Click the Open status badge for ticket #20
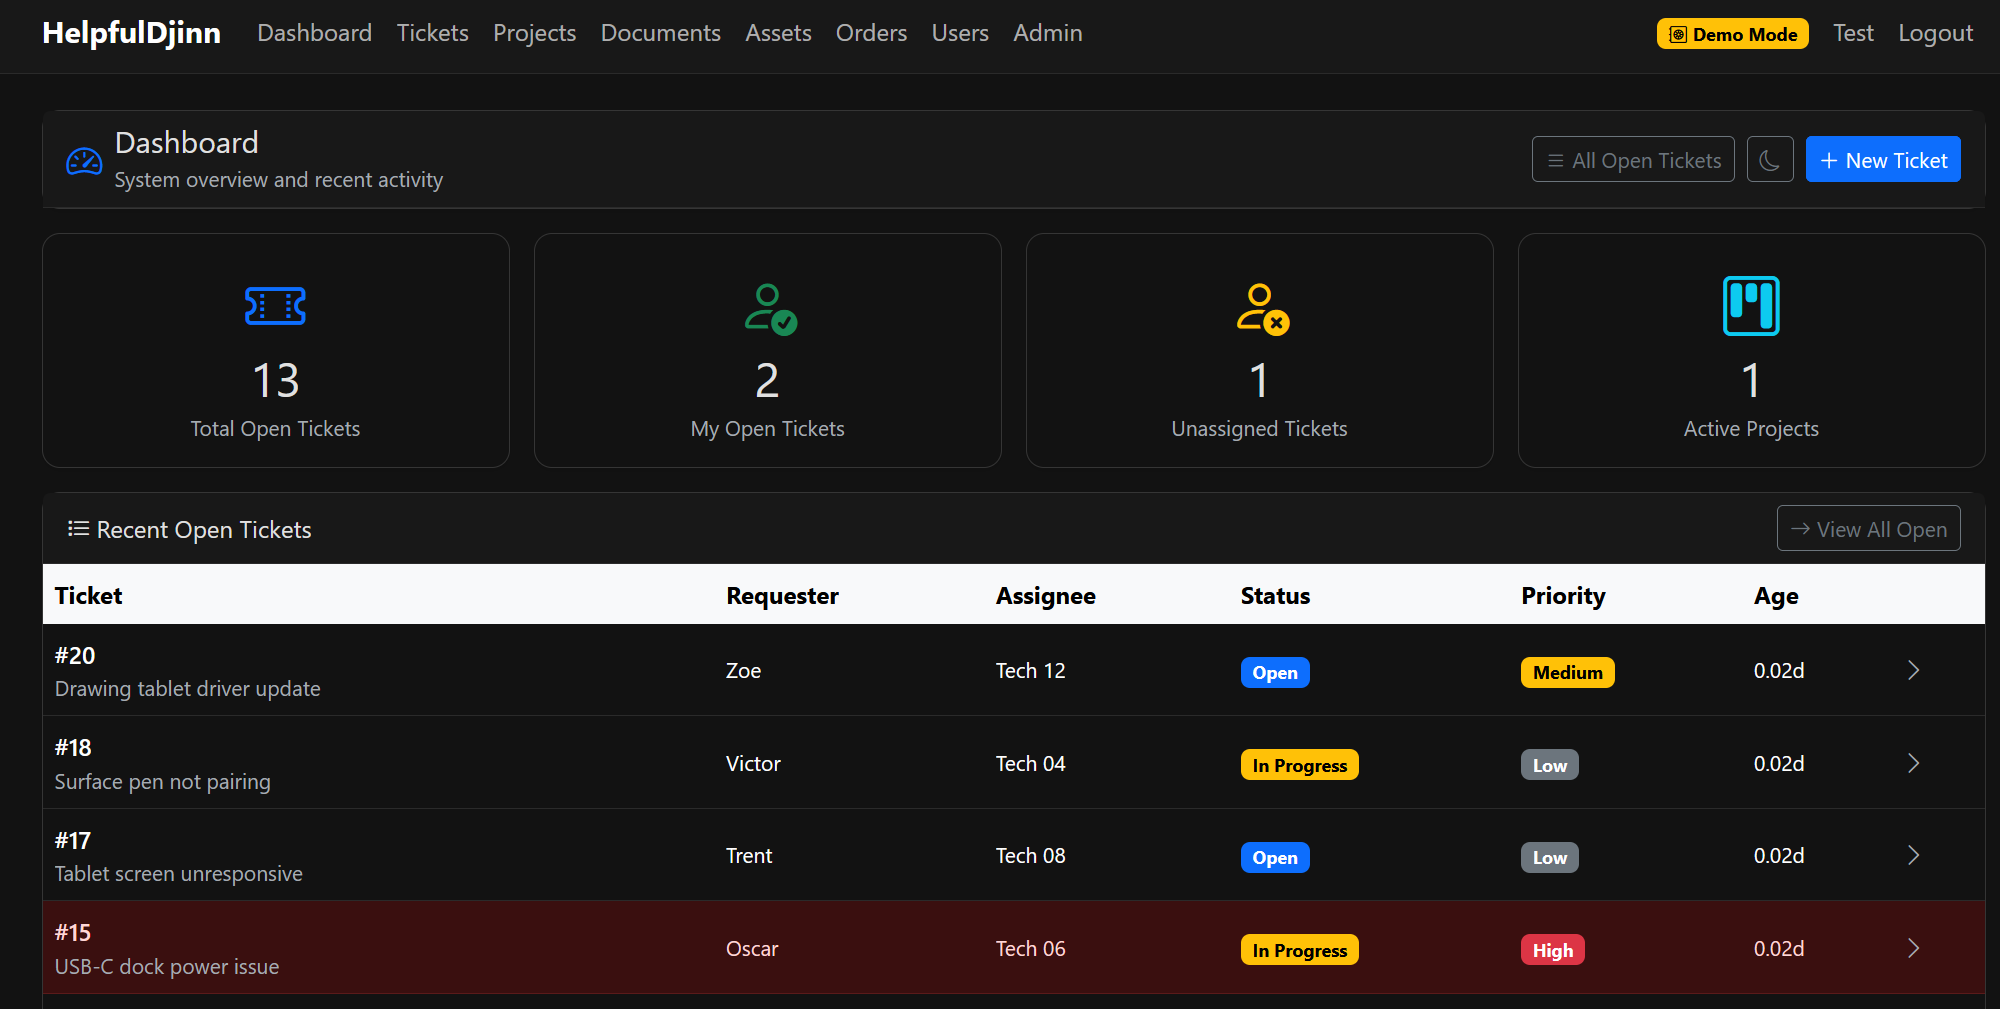The image size is (2000, 1009). tap(1275, 673)
